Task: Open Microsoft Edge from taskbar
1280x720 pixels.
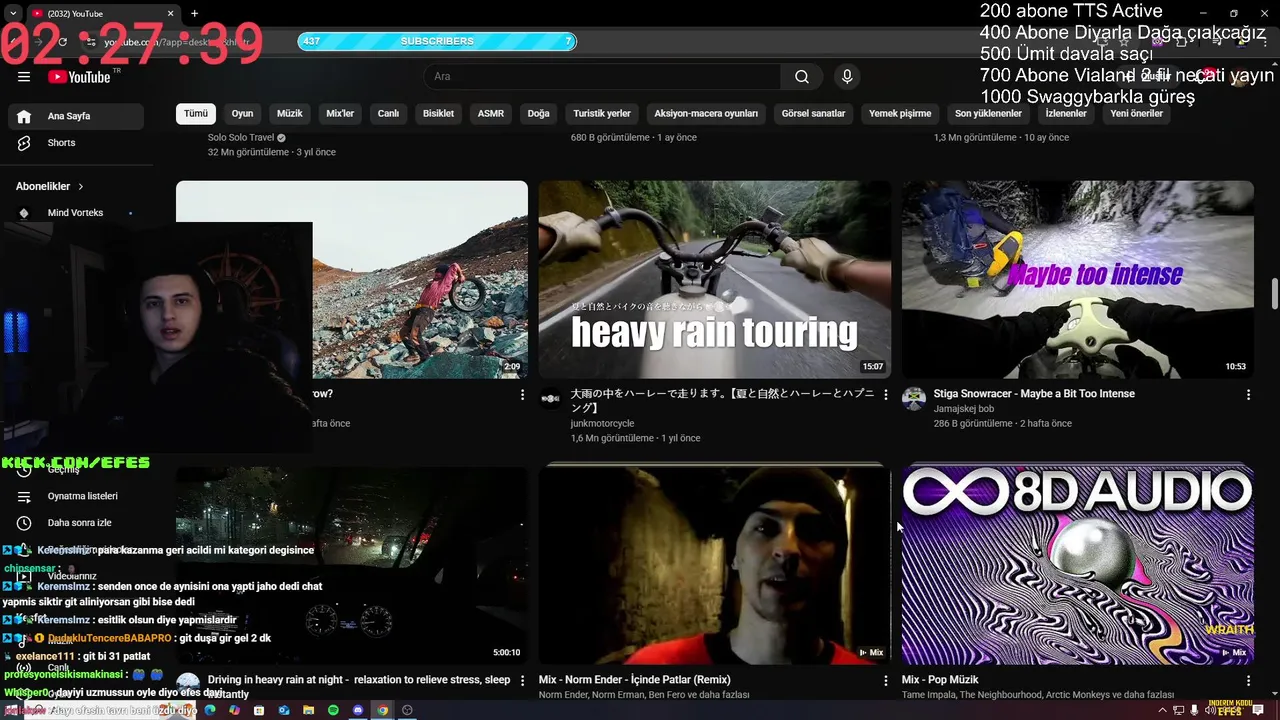Action: (210, 710)
